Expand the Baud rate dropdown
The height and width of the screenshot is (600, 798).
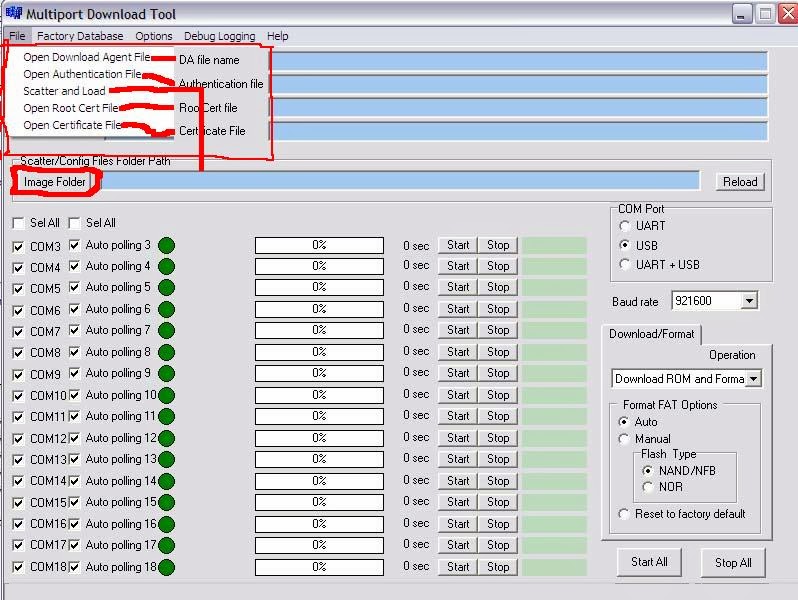click(x=749, y=301)
